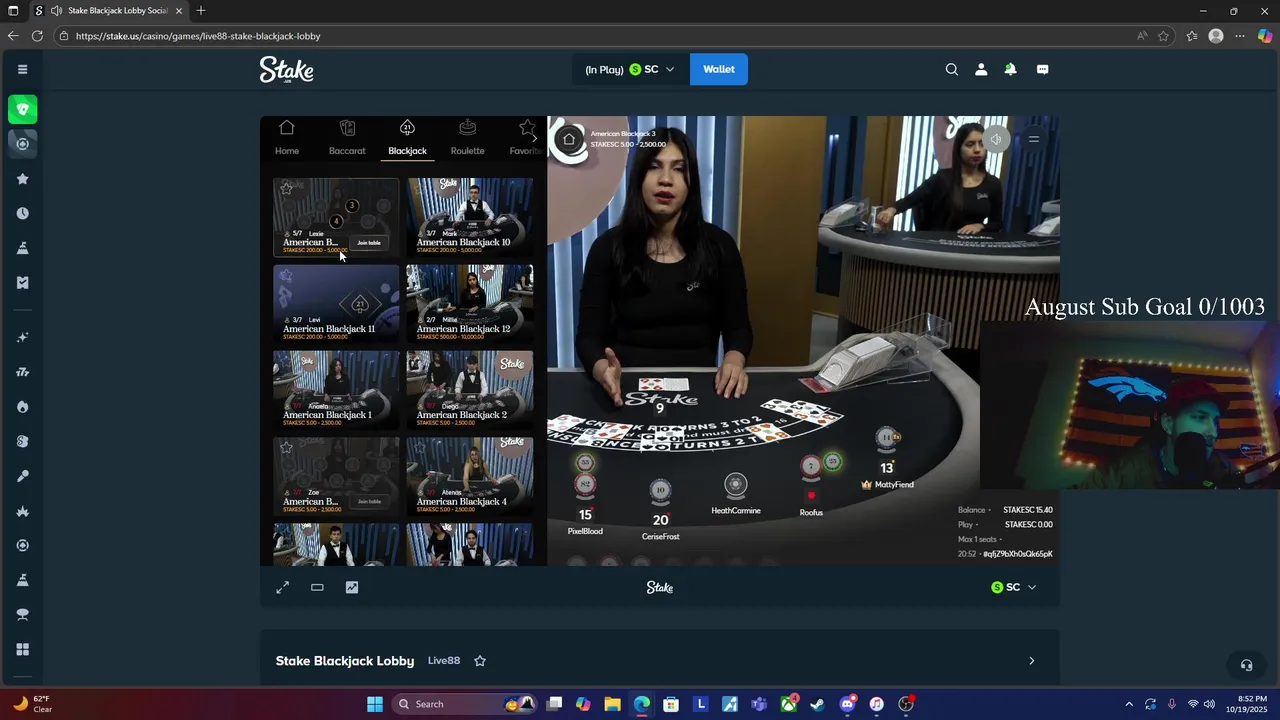Go back in the browser
Image resolution: width=1280 pixels, height=720 pixels.
(x=13, y=36)
